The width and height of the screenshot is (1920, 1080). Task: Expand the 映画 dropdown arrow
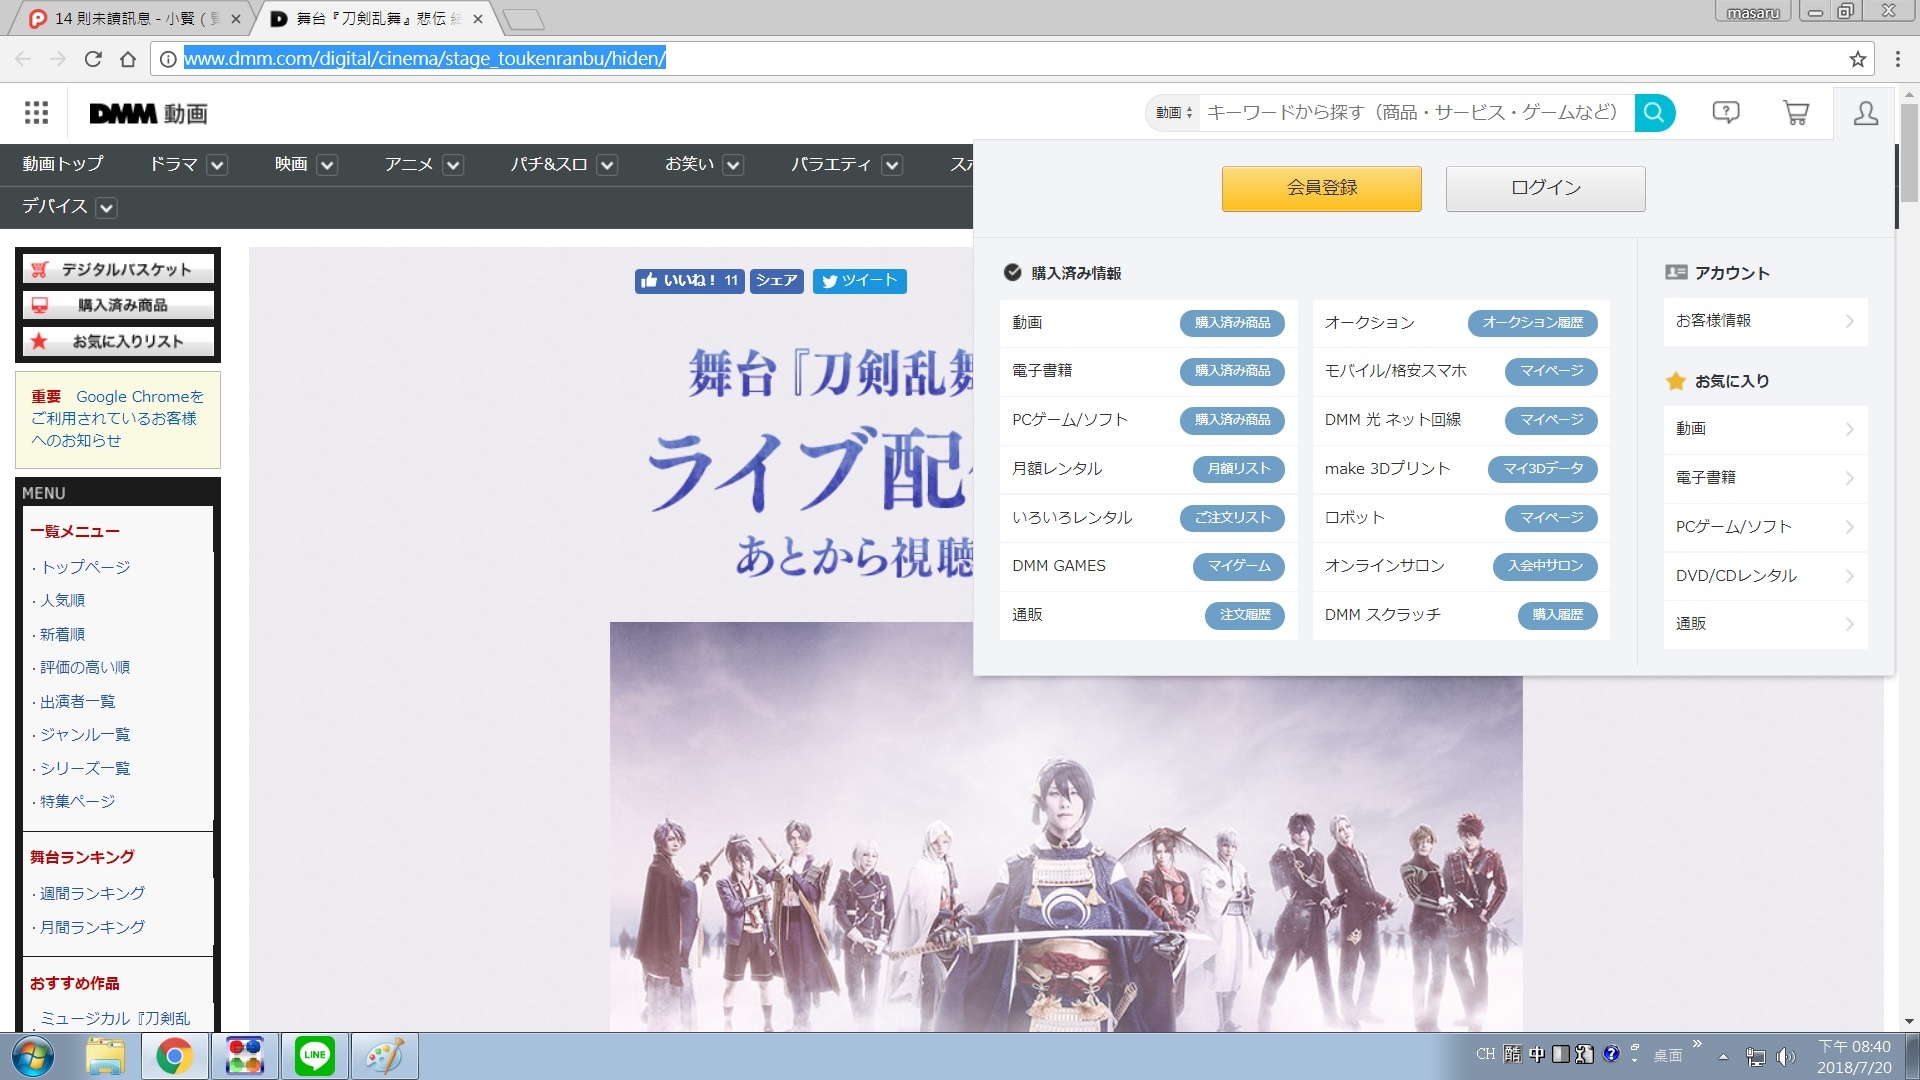click(x=327, y=165)
